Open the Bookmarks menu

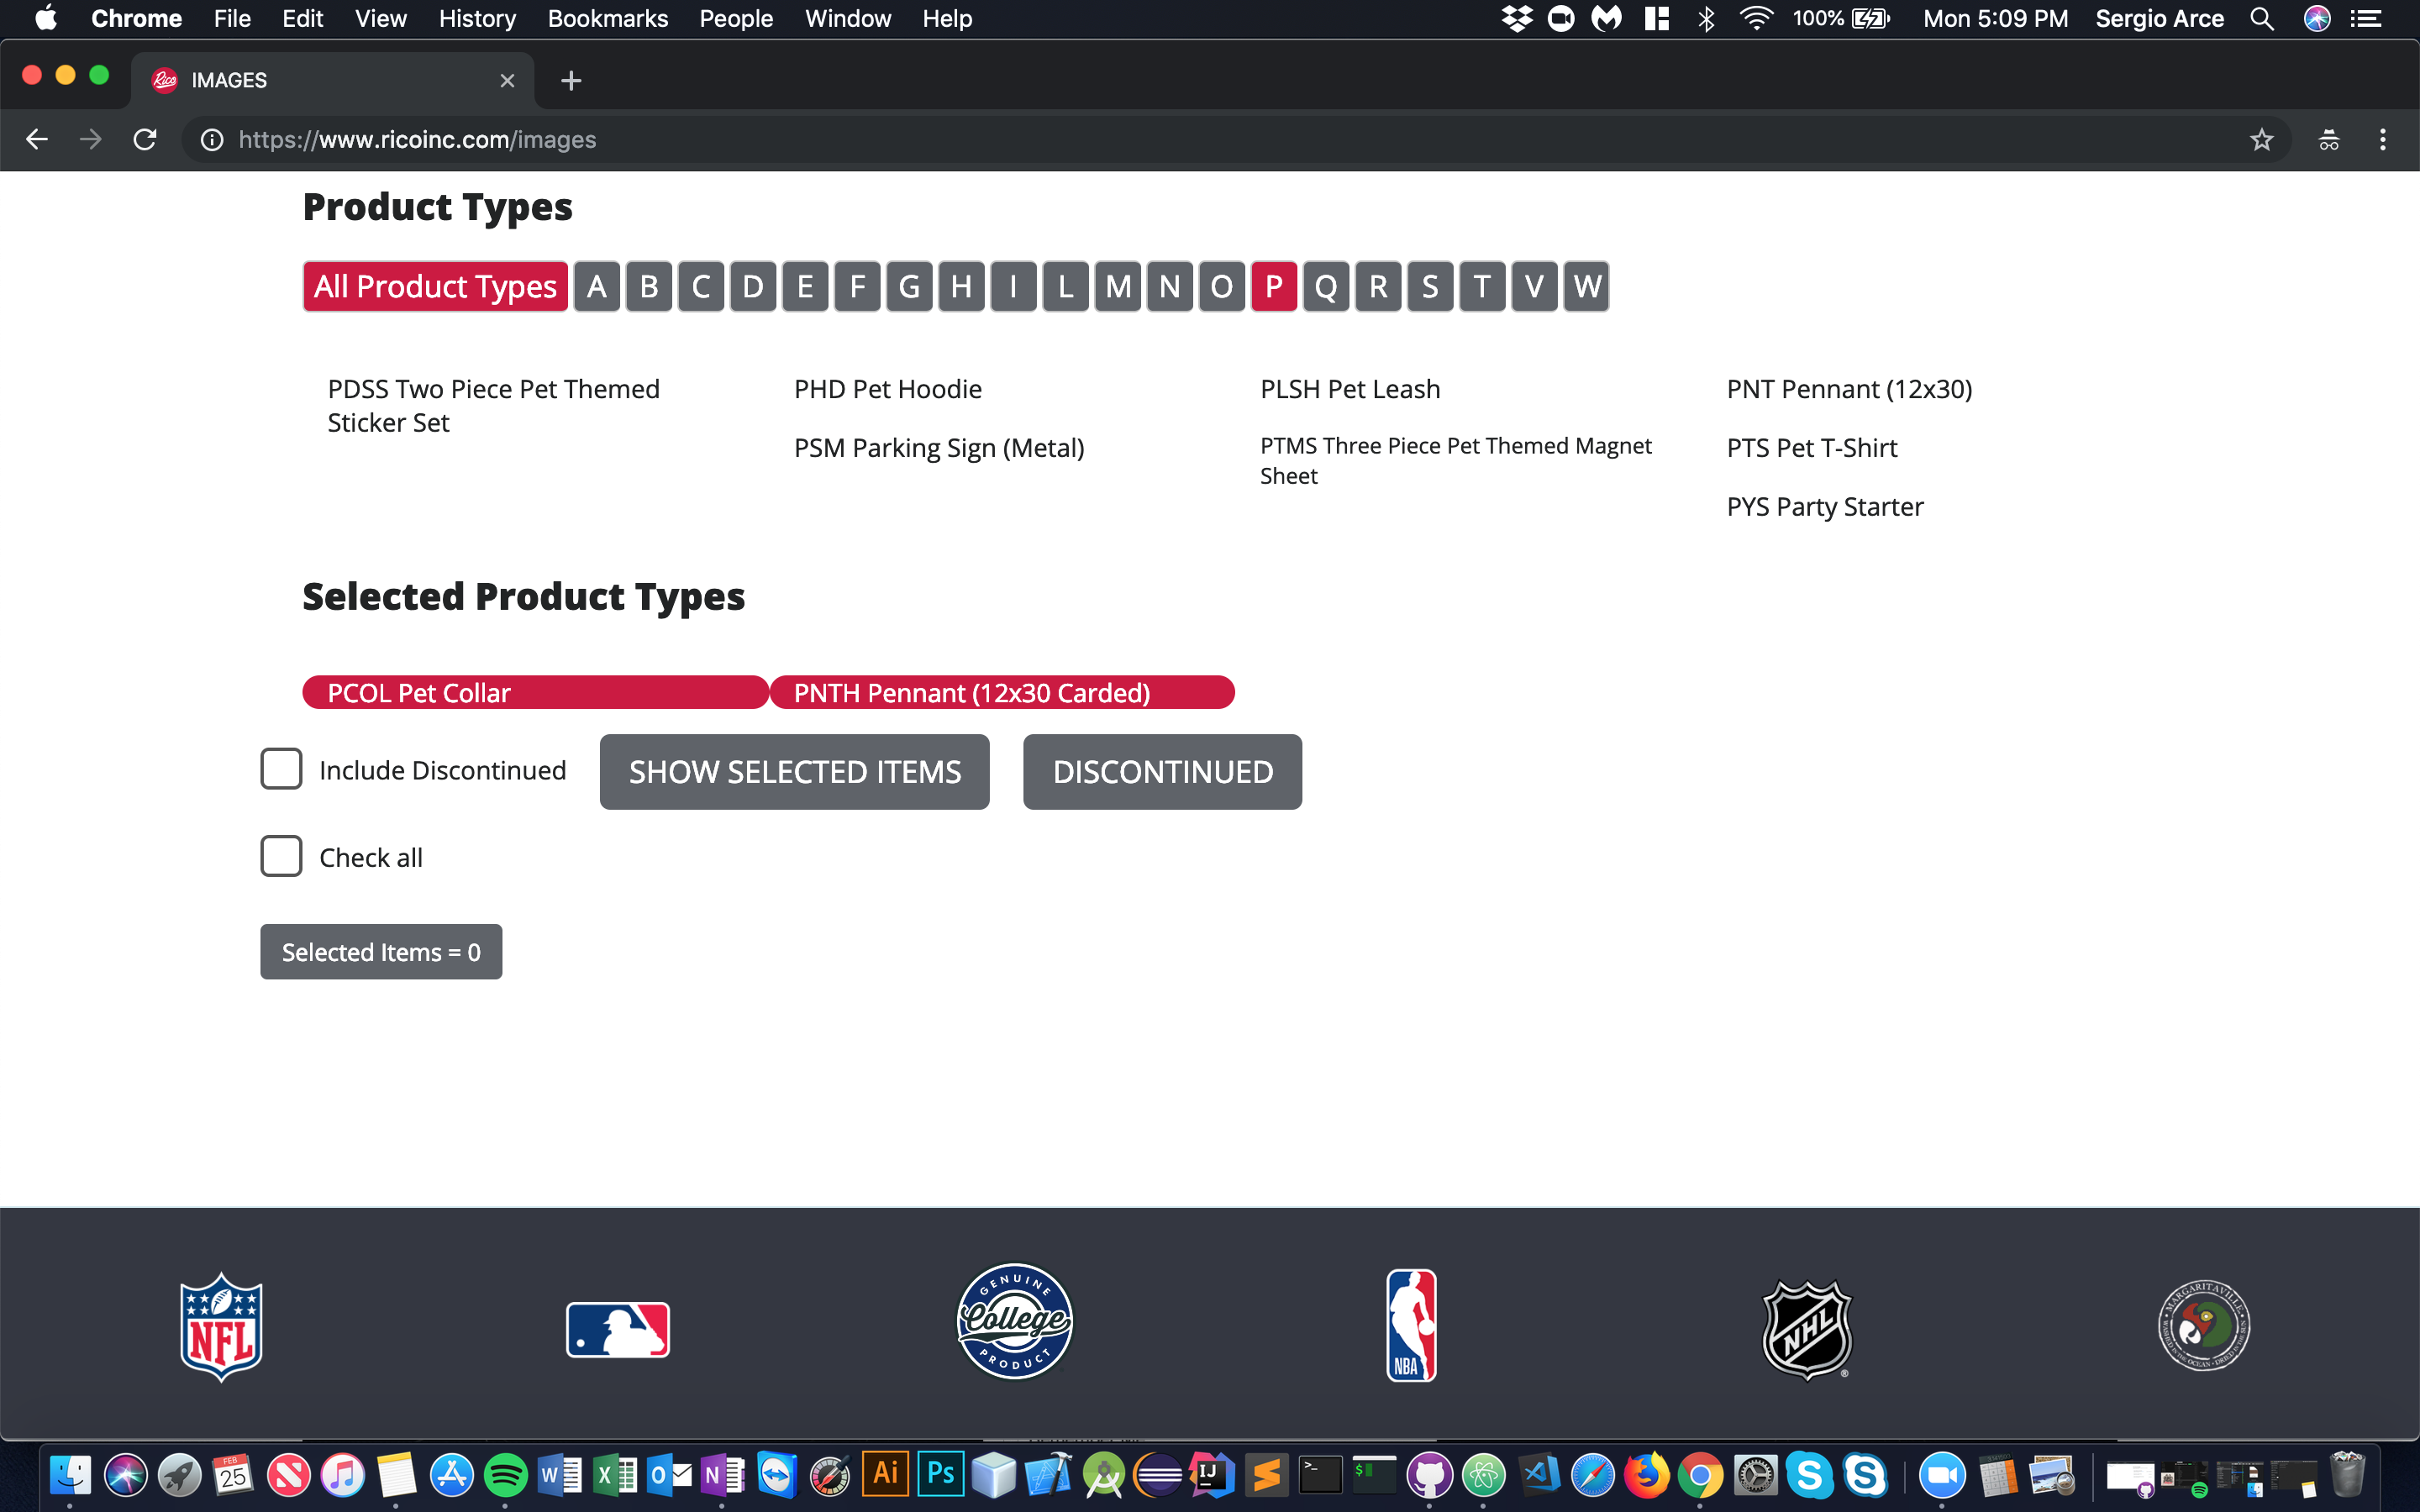click(607, 19)
